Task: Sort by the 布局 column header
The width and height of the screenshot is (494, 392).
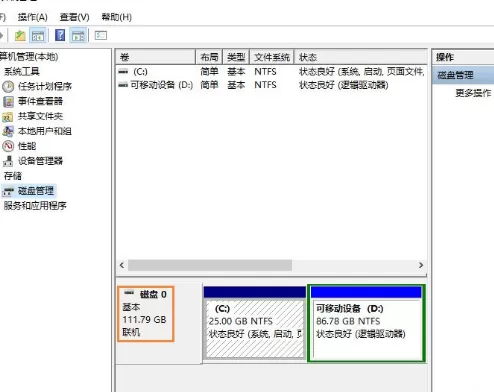Action: click(x=209, y=57)
